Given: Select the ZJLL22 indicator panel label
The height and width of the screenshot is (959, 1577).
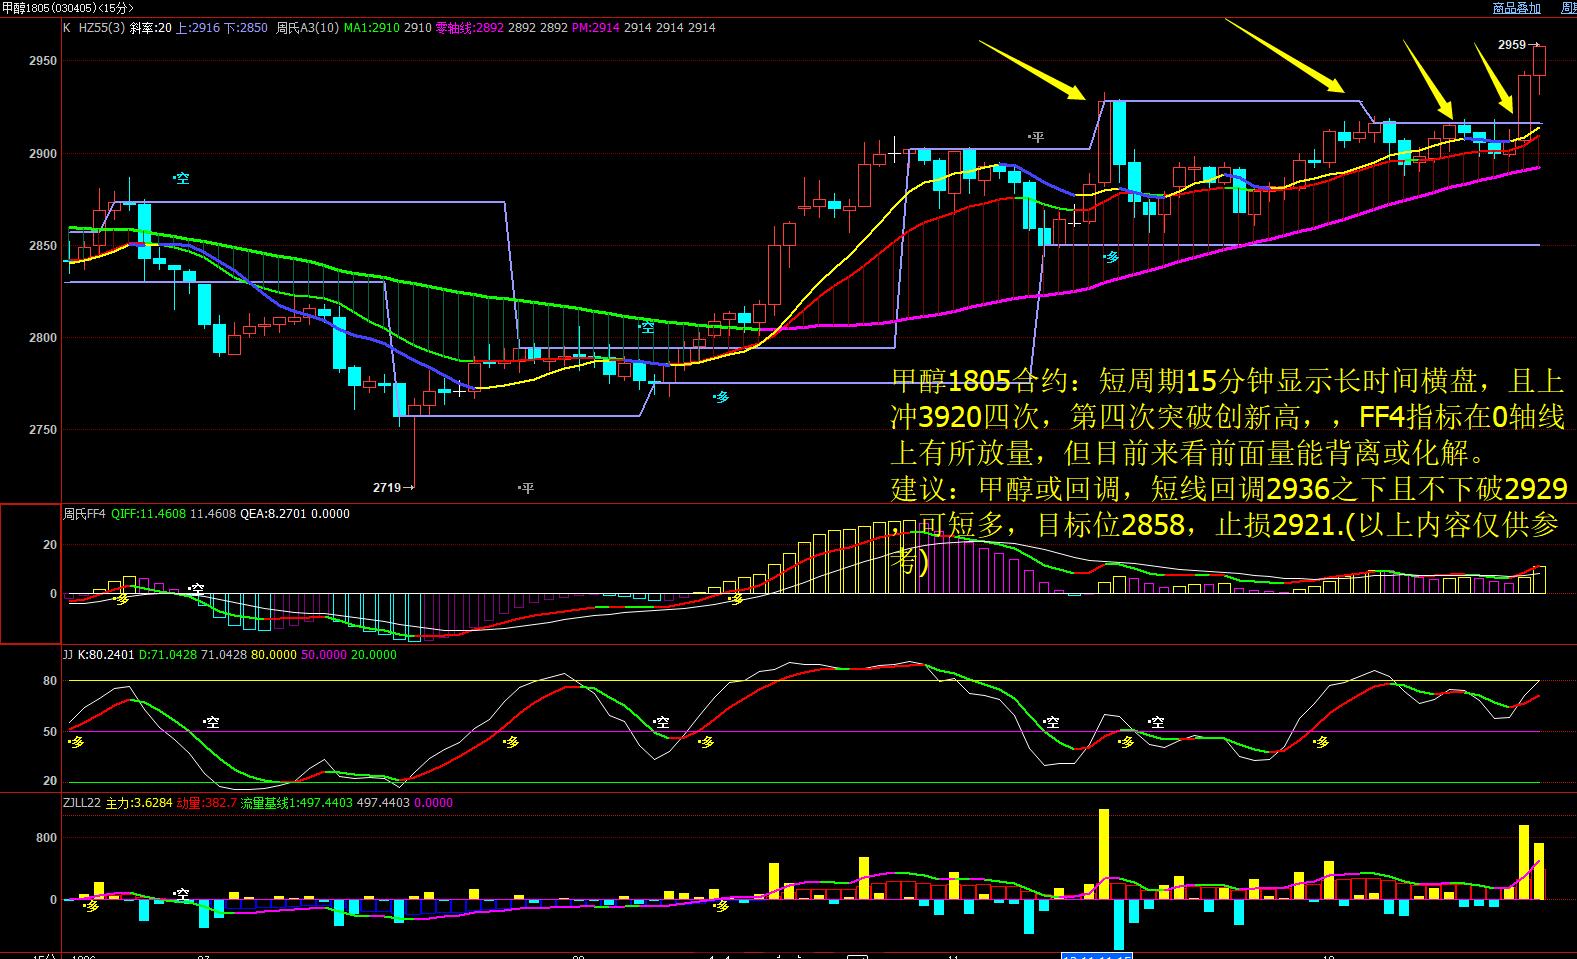Looking at the screenshot, I should (x=82, y=803).
